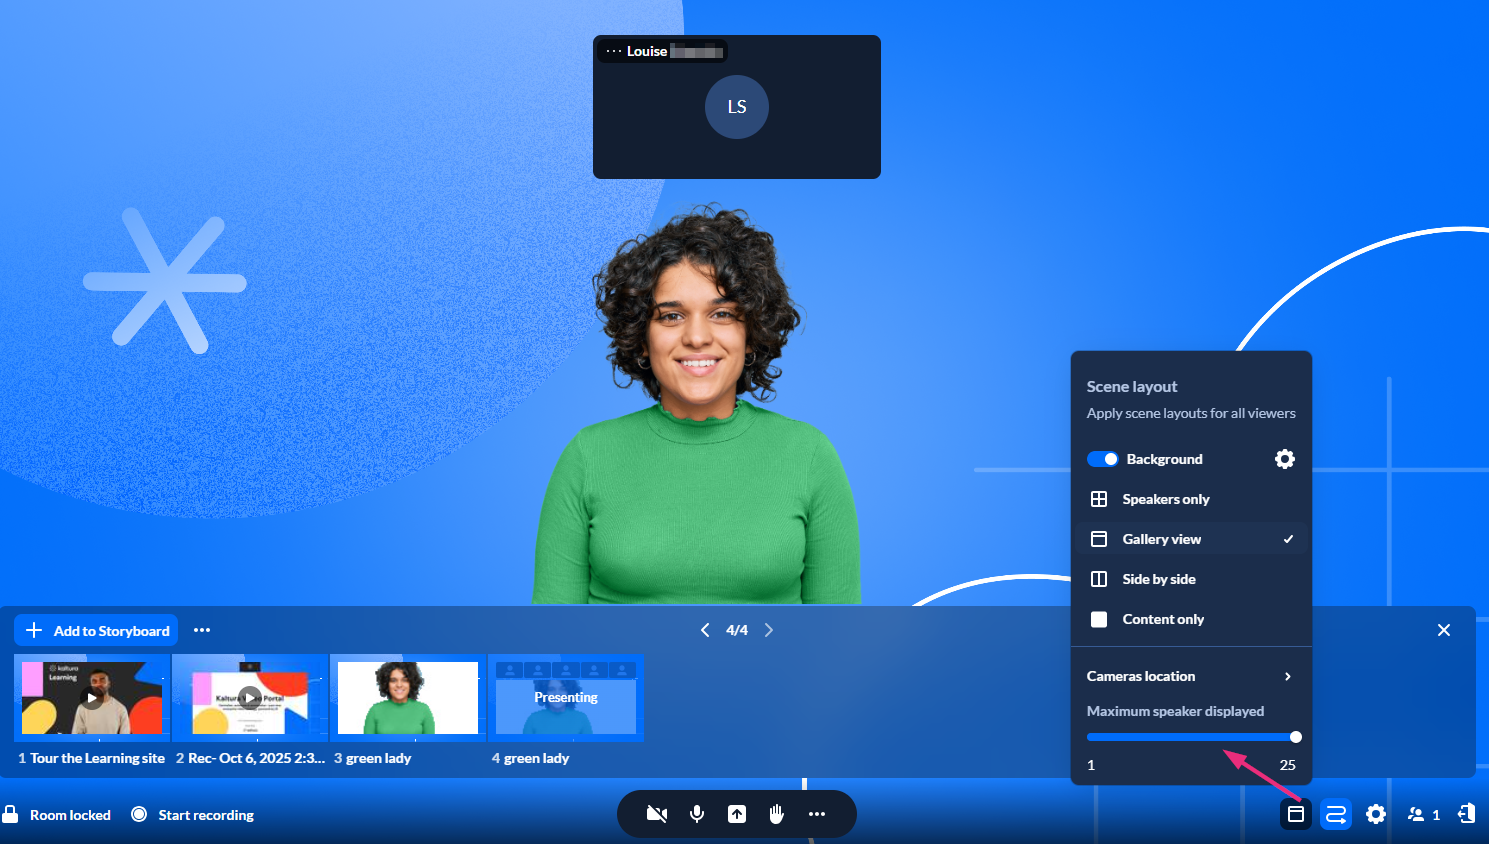Close the storyboard panel

pyautogui.click(x=1444, y=630)
